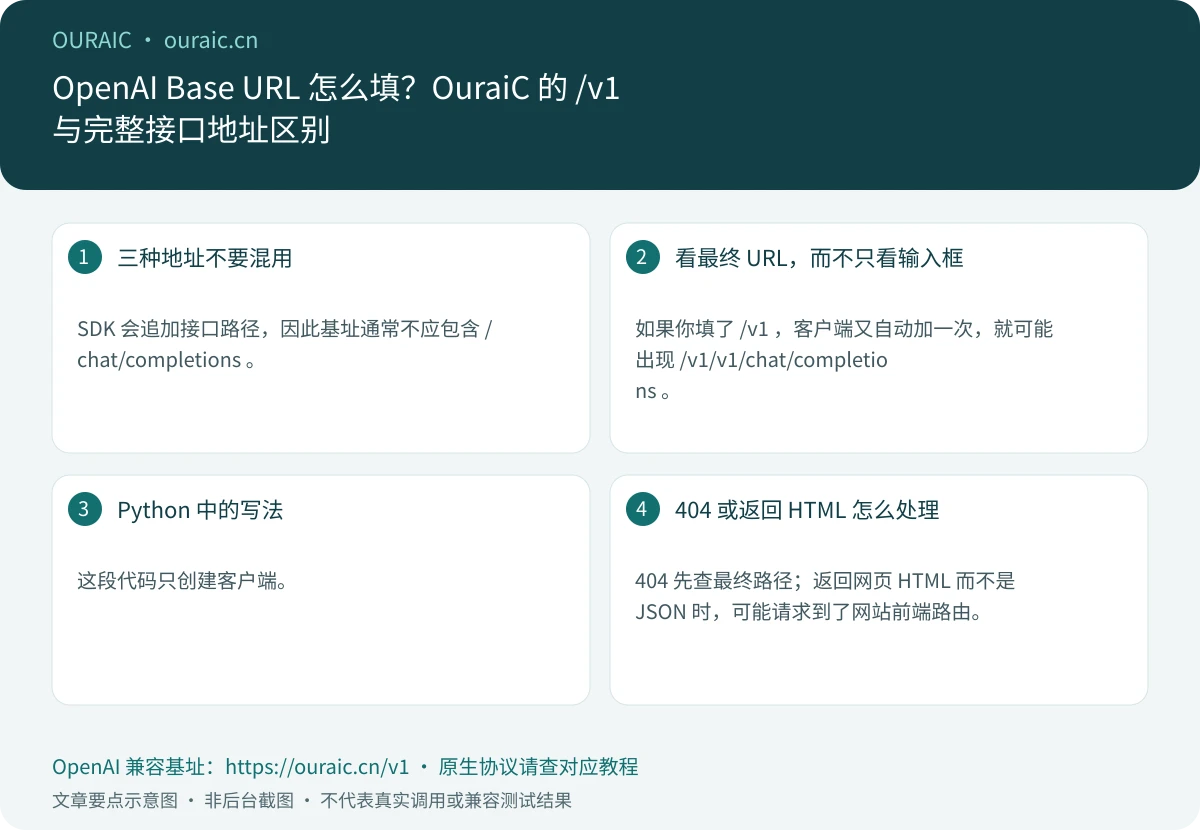Click the footer line "OpenAI 兼容基址：https://ouraic.cn/v1"
The height and width of the screenshot is (830, 1200).
[x=231, y=767]
